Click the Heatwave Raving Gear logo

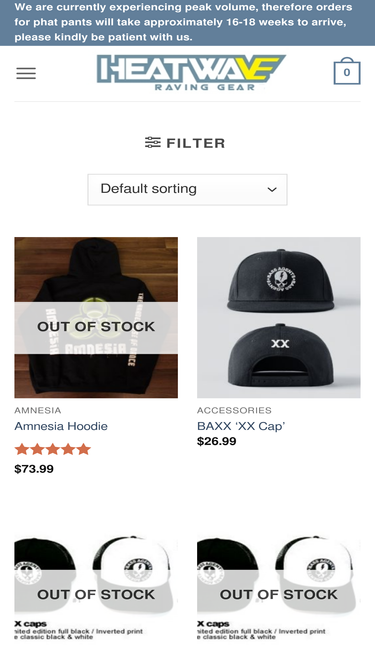click(x=191, y=73)
